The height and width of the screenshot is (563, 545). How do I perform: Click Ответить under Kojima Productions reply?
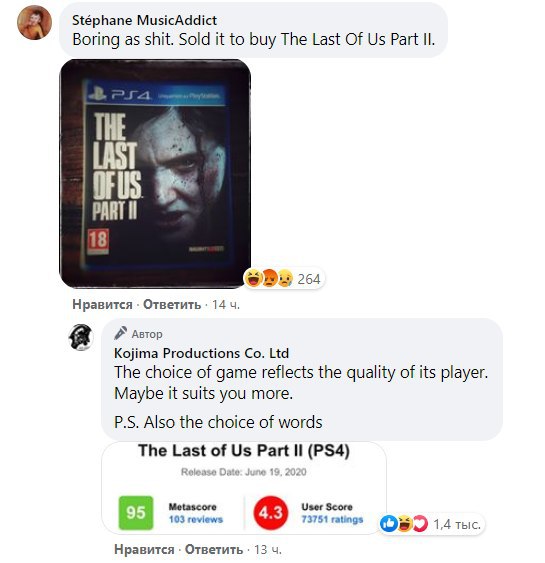(x=214, y=549)
